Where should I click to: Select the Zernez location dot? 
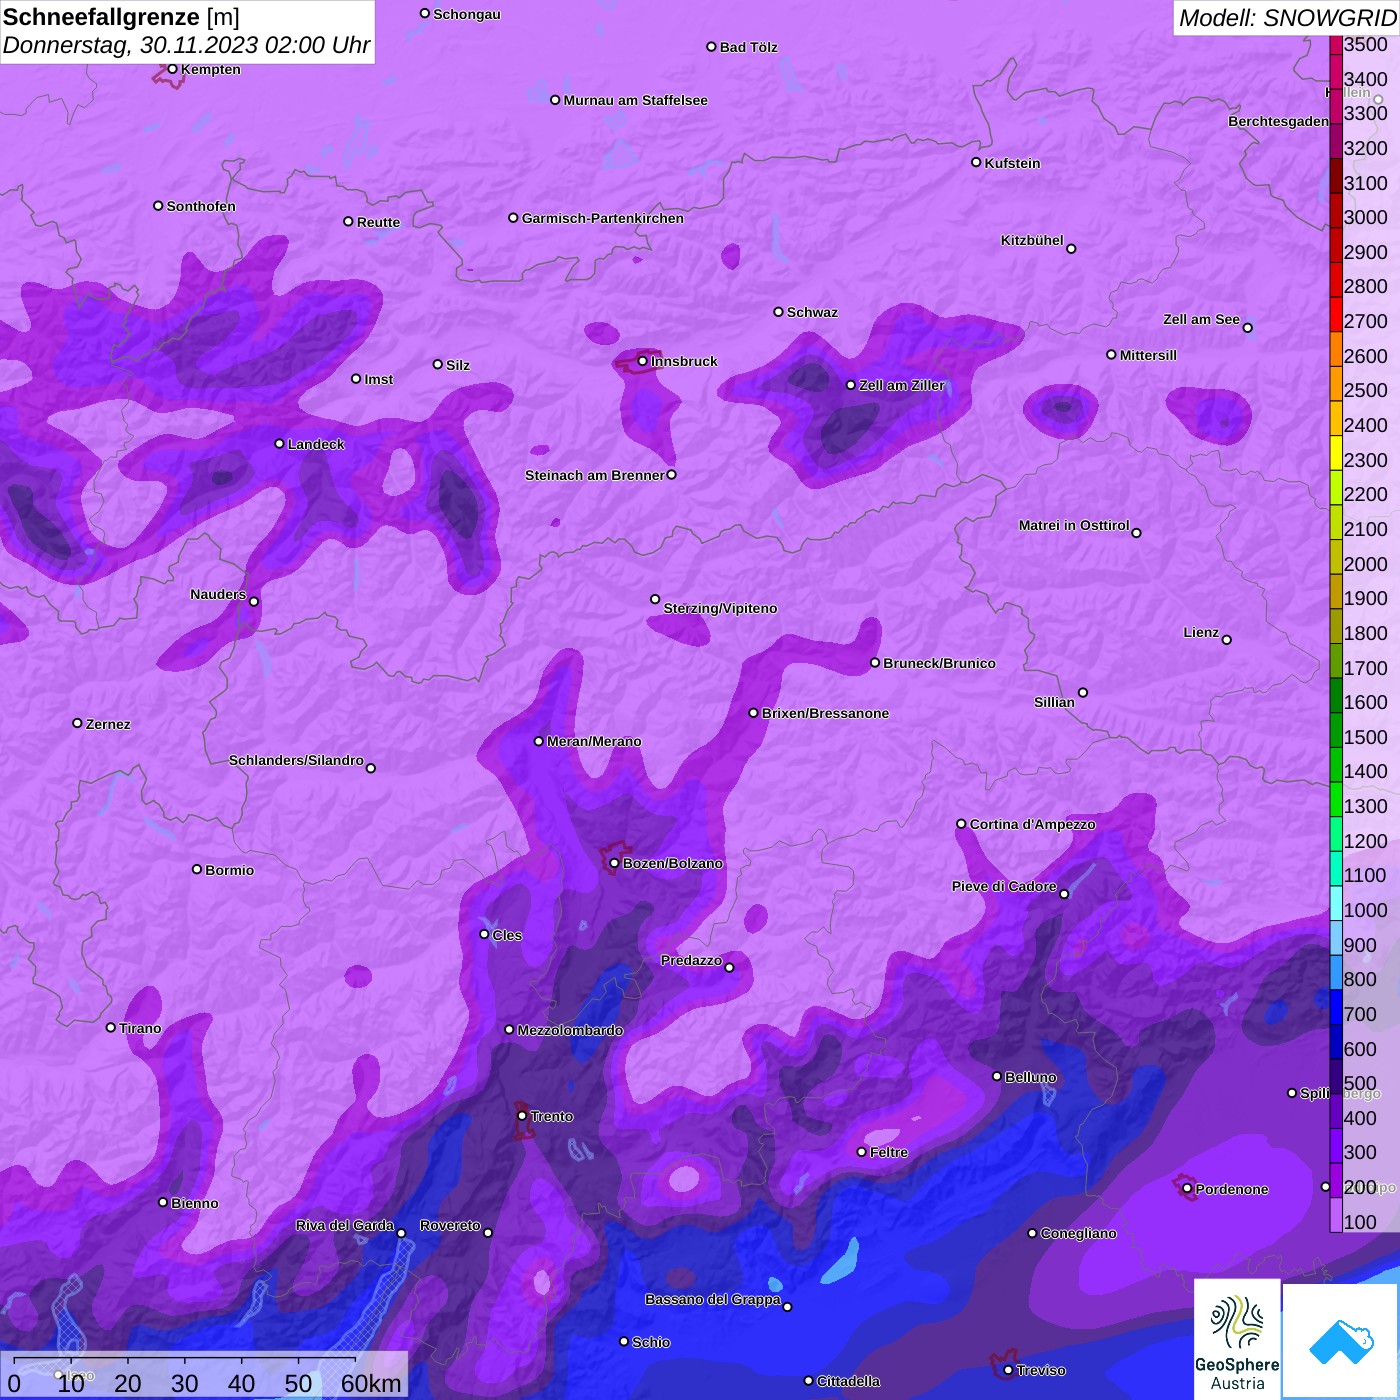77,723
